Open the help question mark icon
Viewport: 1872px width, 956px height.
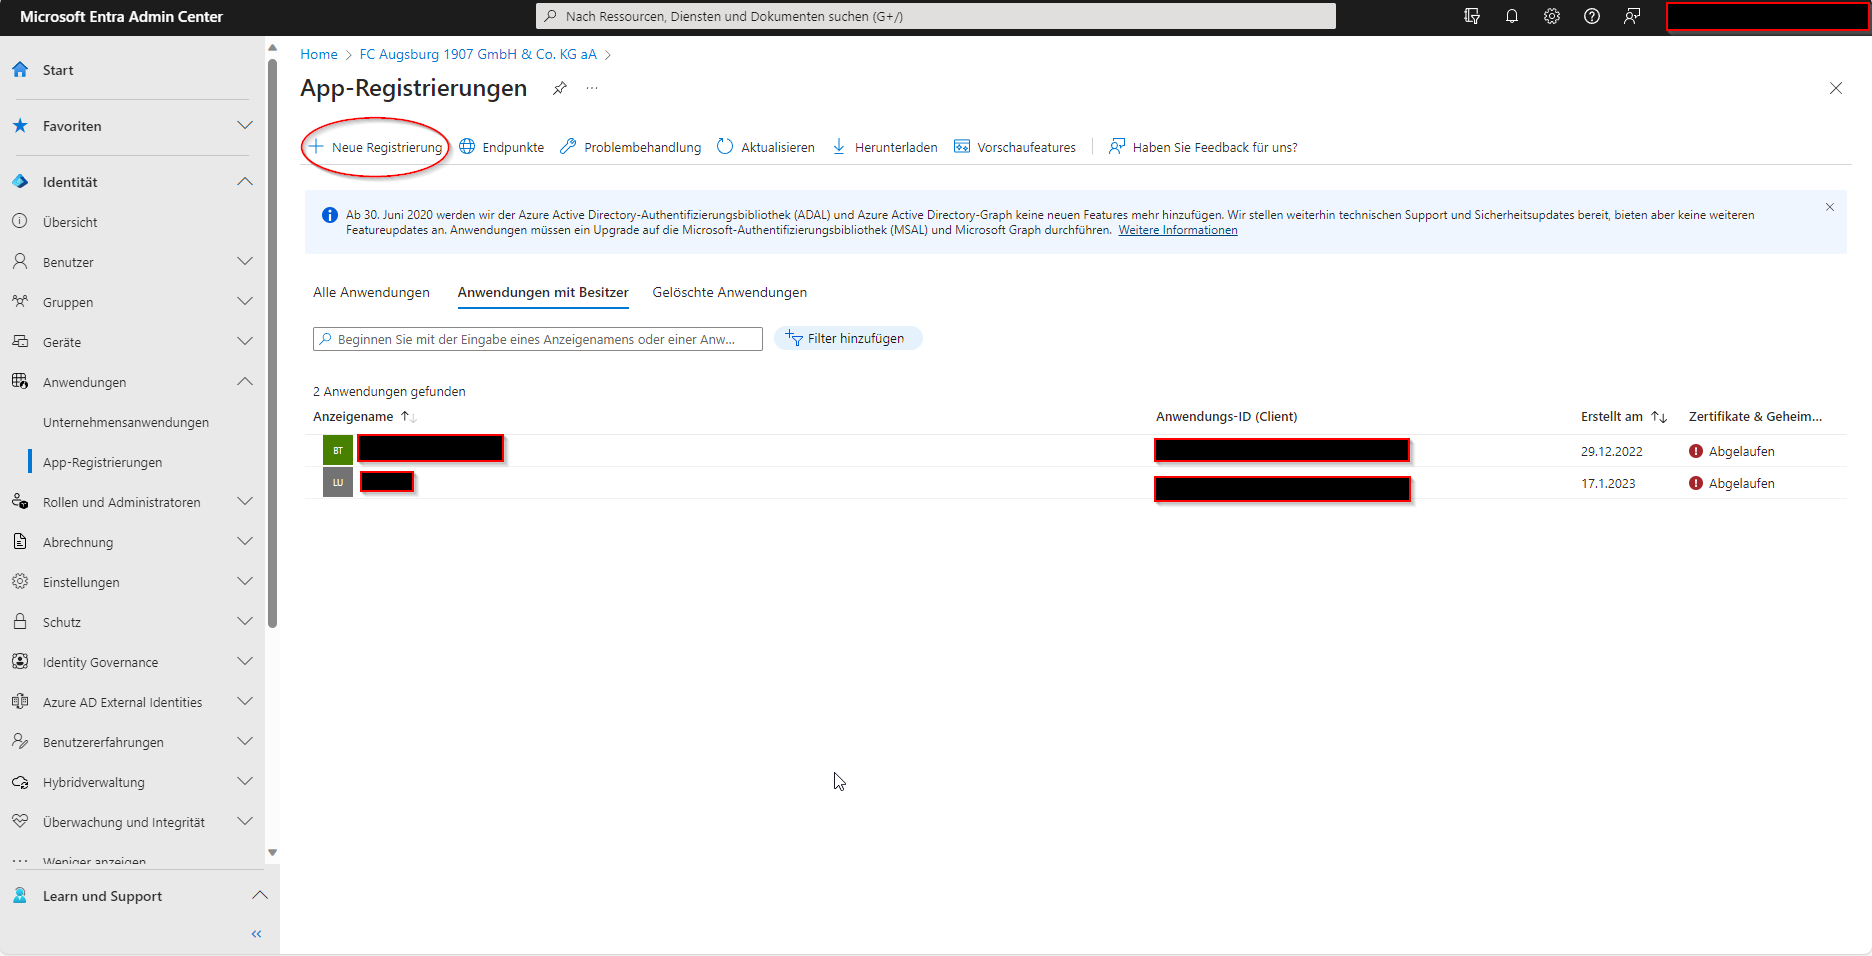click(x=1592, y=16)
